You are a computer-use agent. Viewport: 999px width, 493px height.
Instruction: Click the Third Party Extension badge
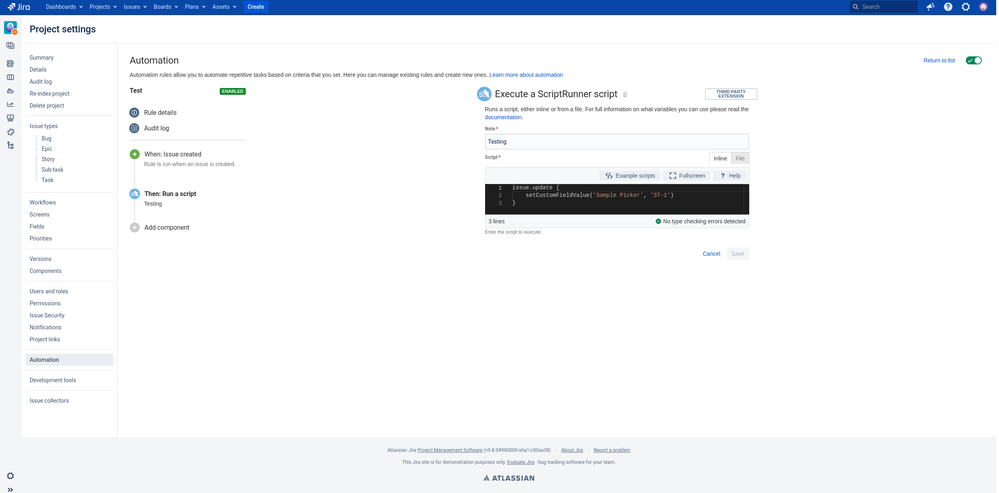pos(731,94)
